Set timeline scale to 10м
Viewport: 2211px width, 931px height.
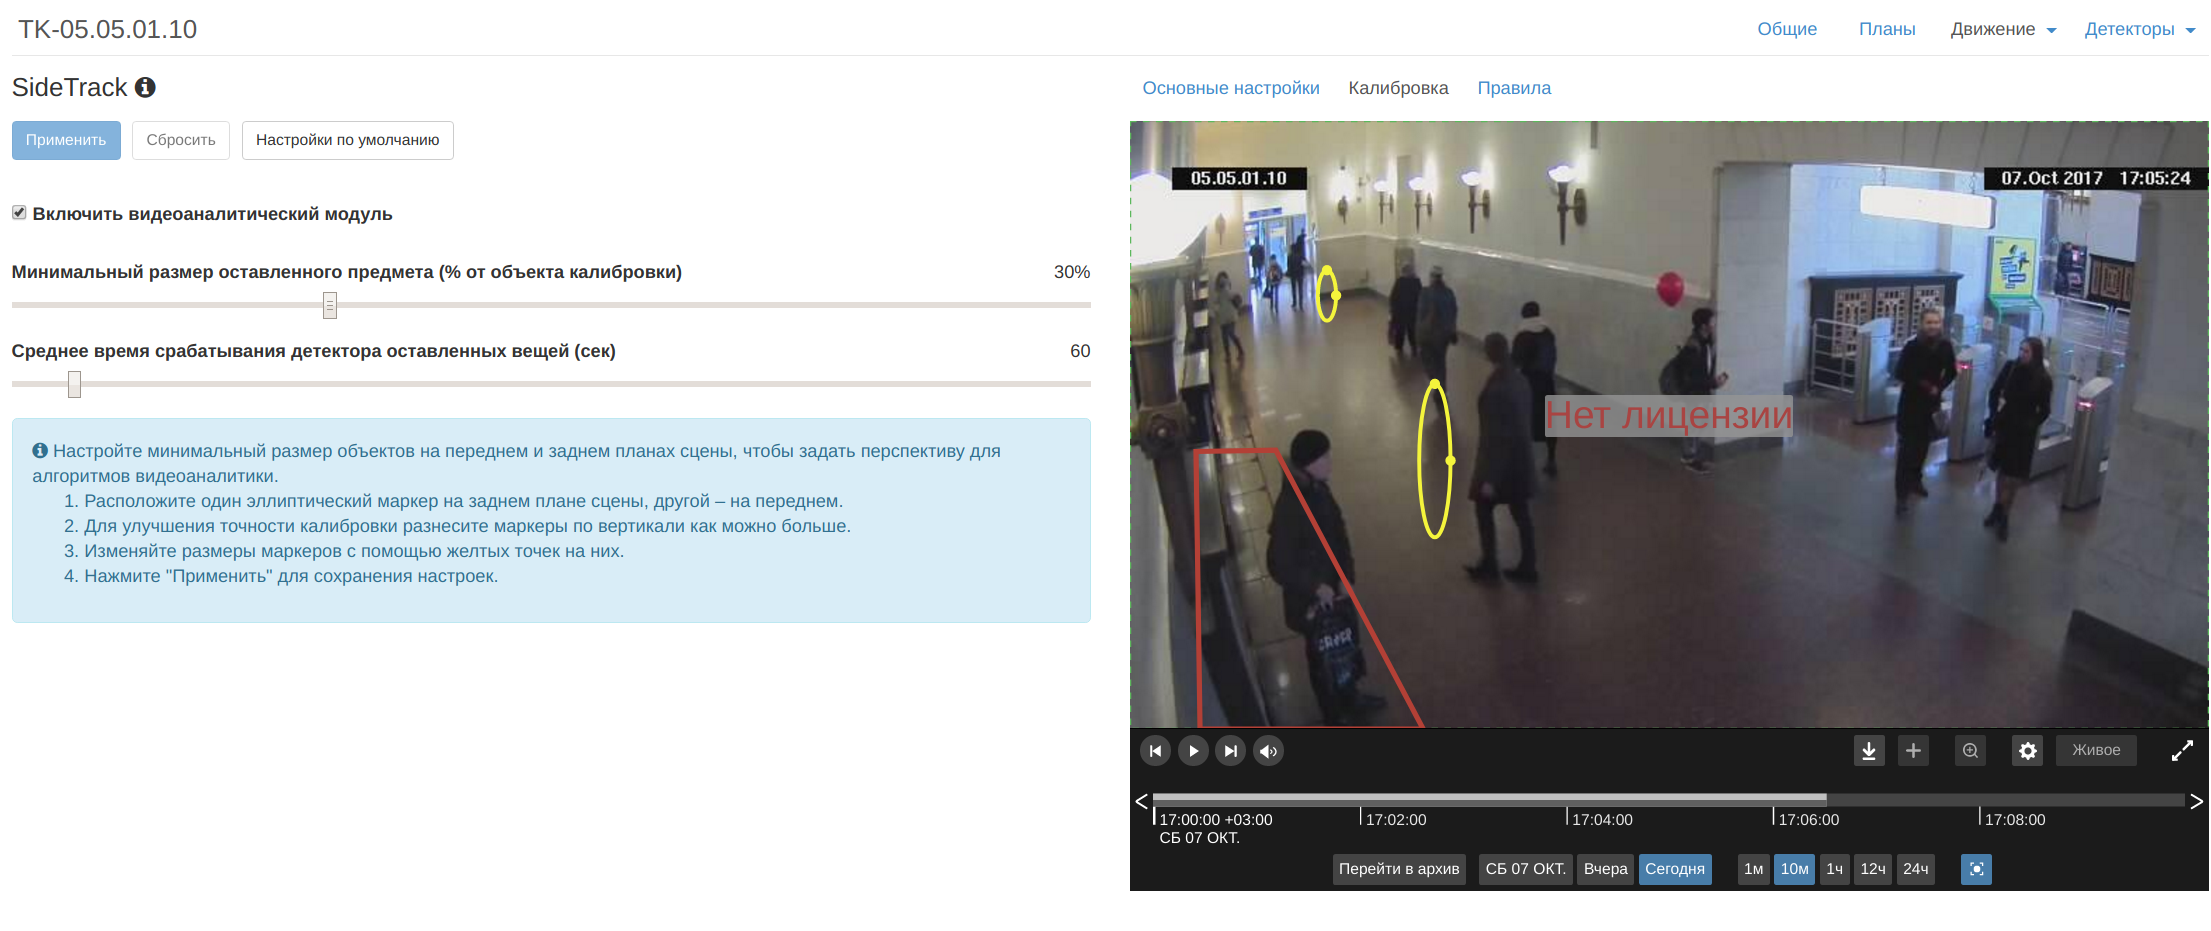coord(1794,869)
